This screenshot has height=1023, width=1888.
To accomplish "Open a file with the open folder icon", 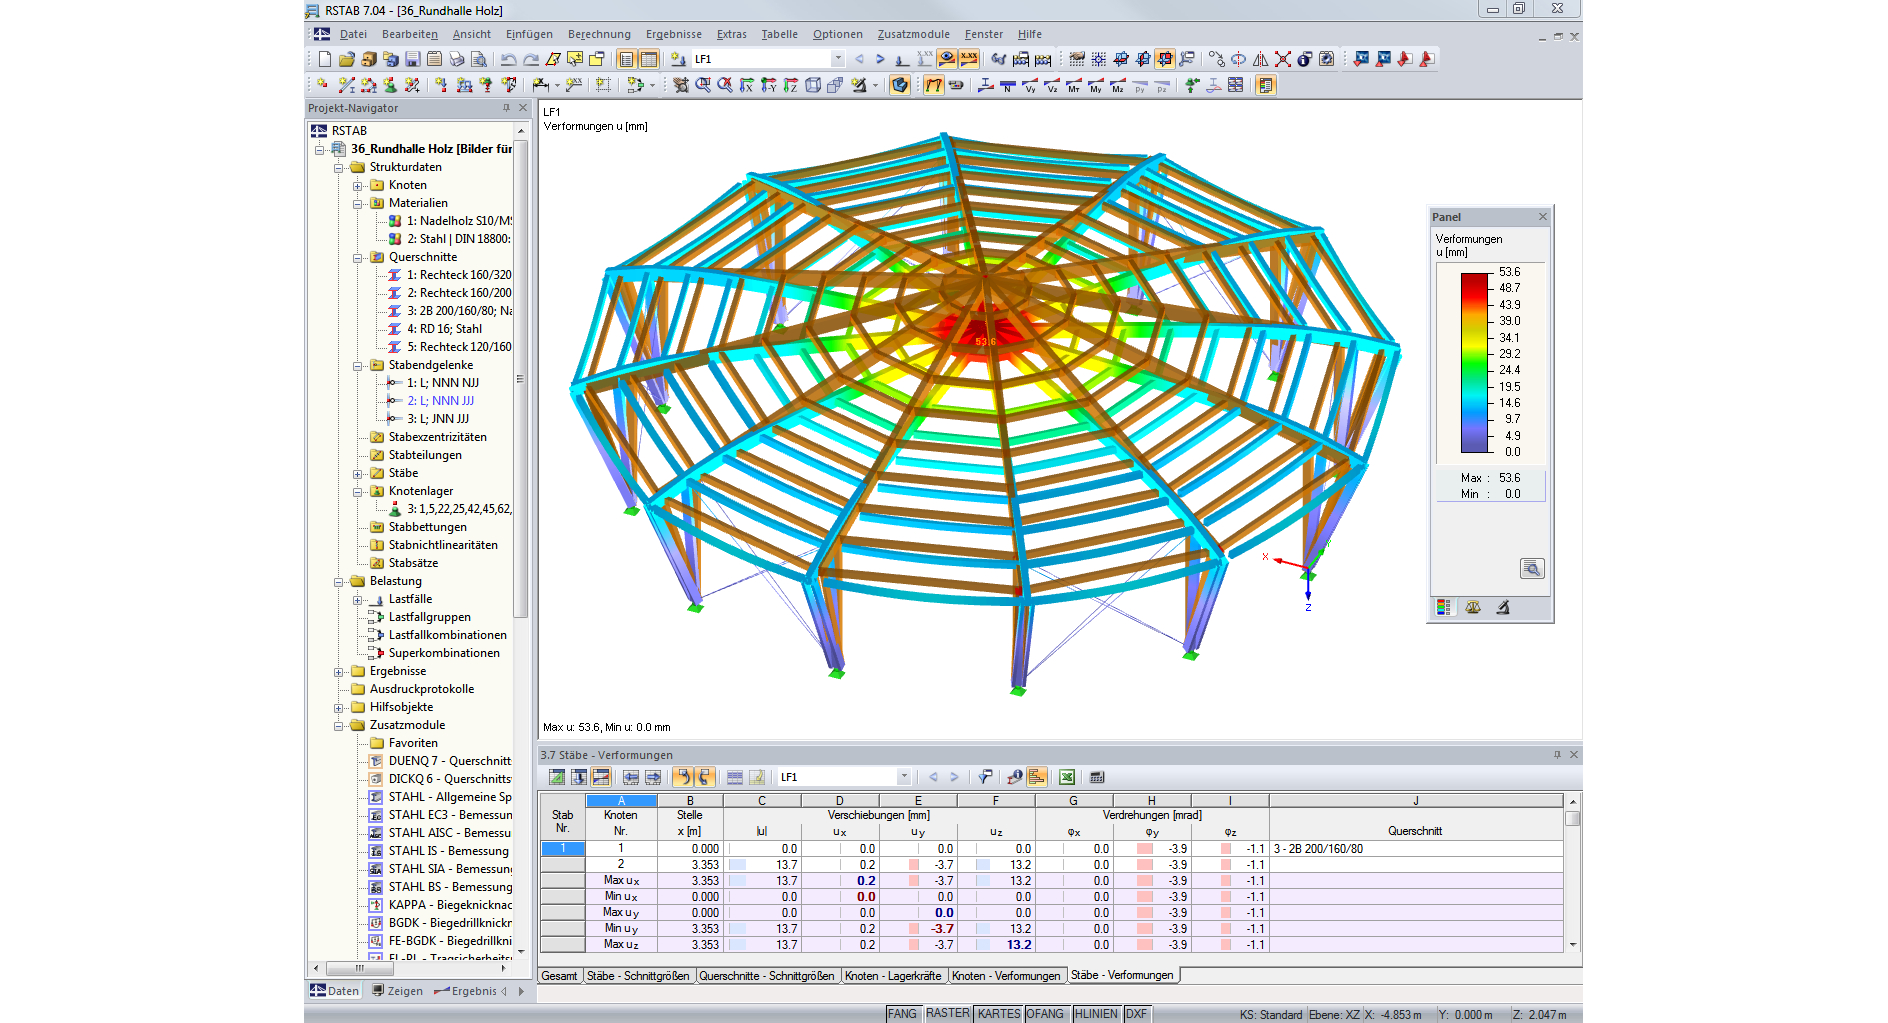I will [x=346, y=59].
